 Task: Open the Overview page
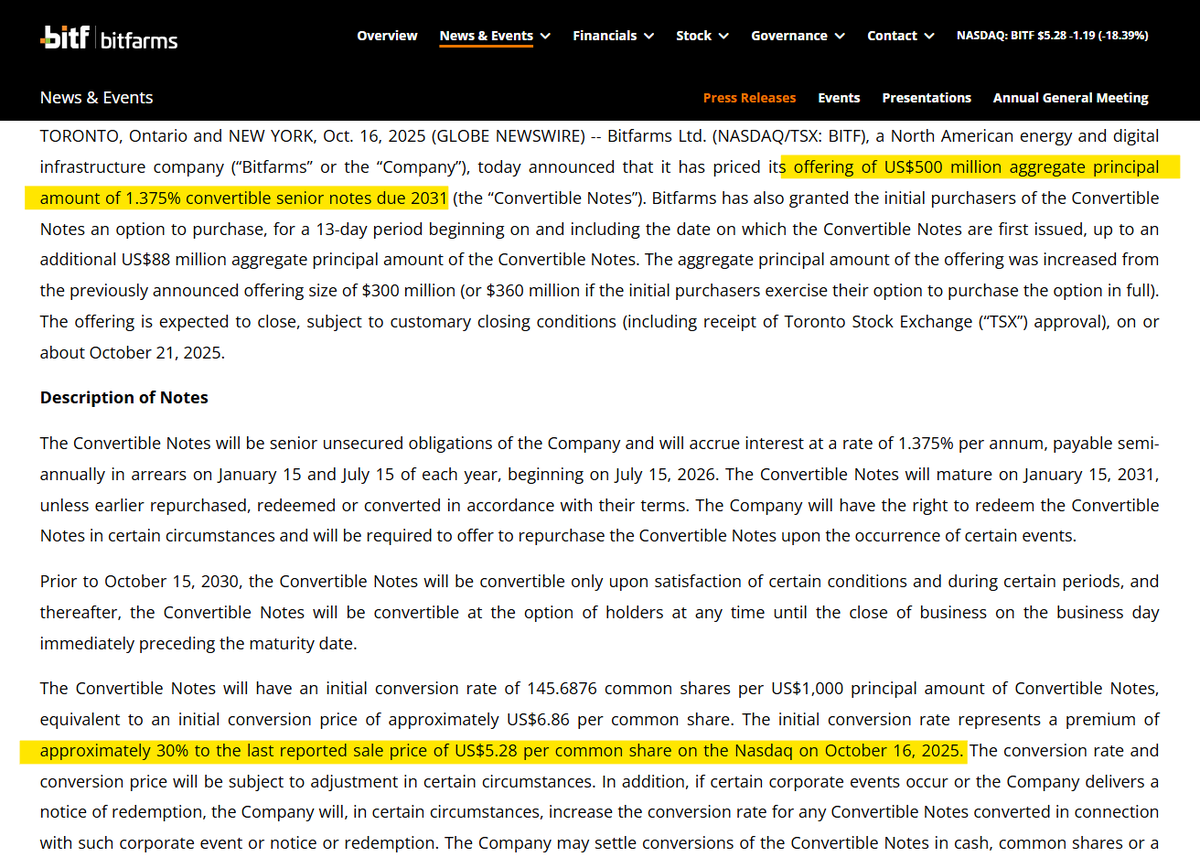(x=387, y=36)
